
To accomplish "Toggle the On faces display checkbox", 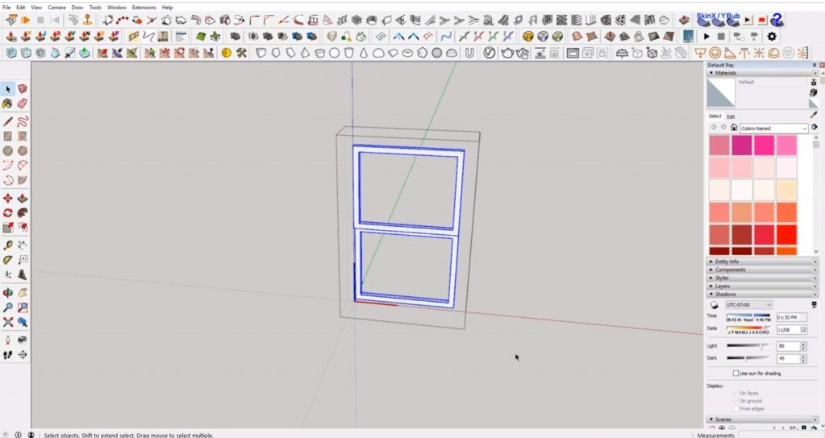I will [736, 393].
